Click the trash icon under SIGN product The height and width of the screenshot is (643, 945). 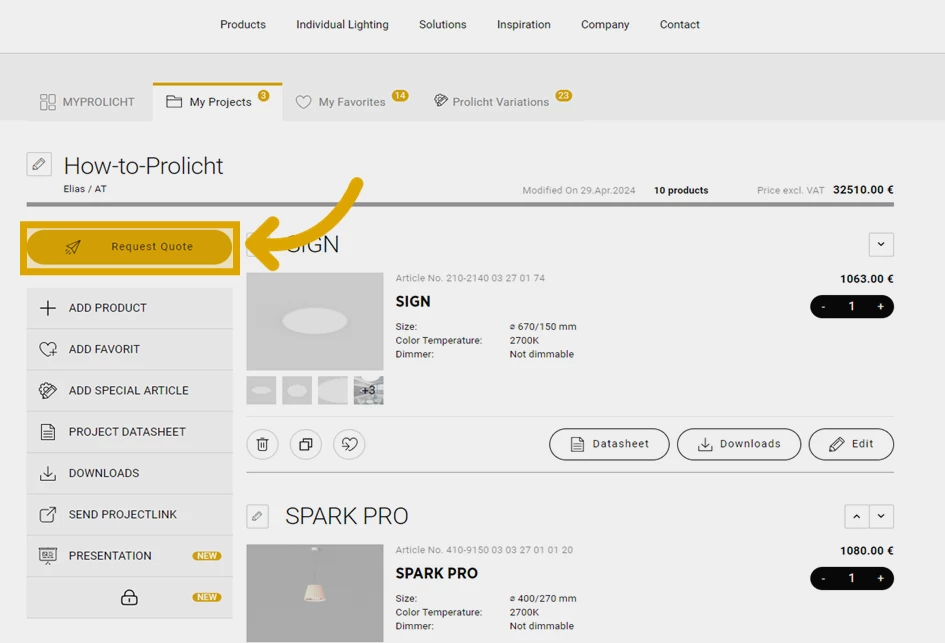coord(262,444)
